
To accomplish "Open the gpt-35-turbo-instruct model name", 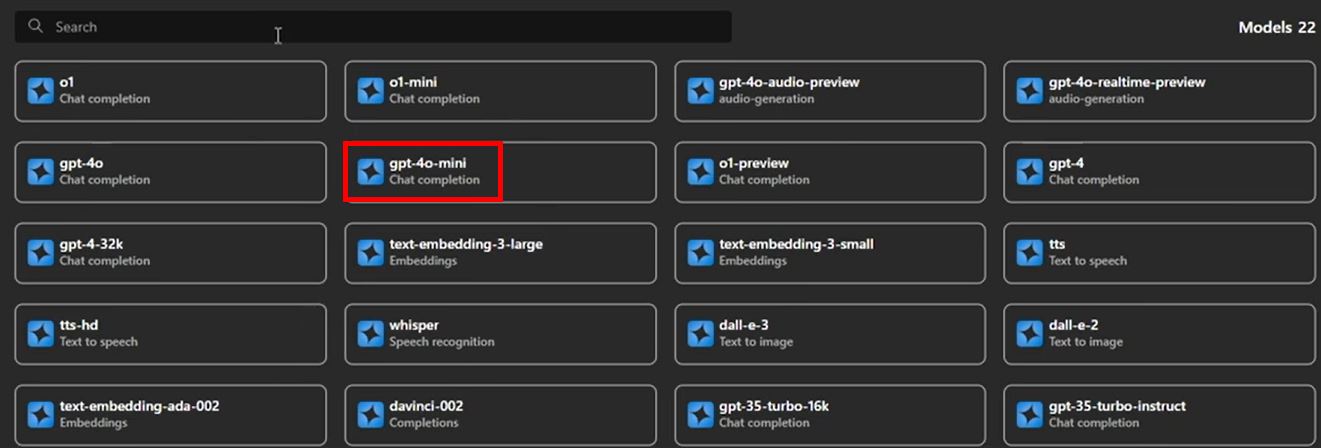I will 1117,406.
